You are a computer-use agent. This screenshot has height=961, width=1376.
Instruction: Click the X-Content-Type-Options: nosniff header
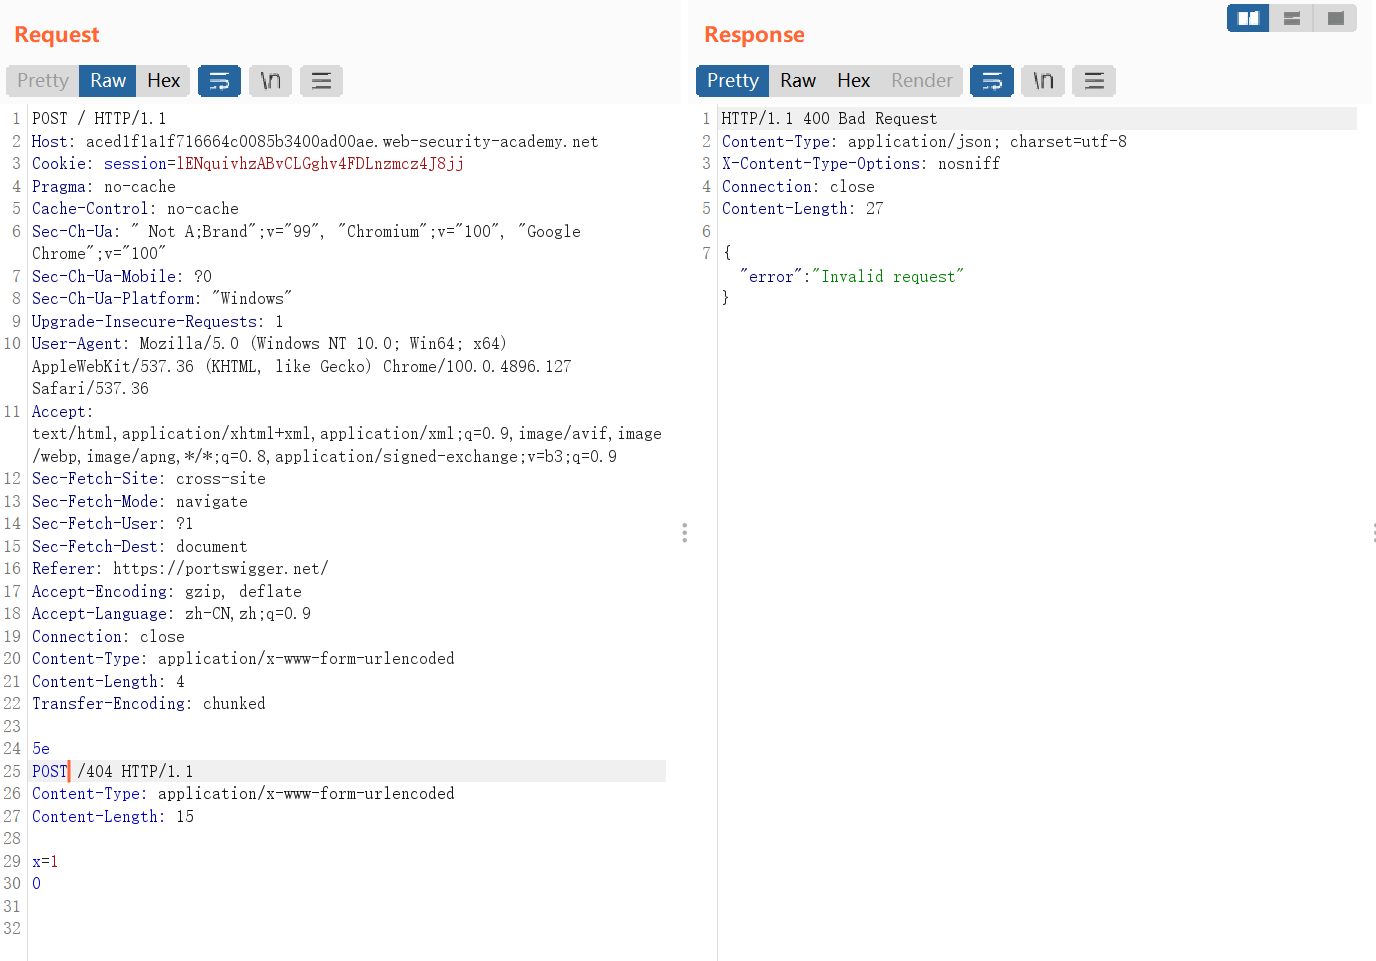pos(861,164)
